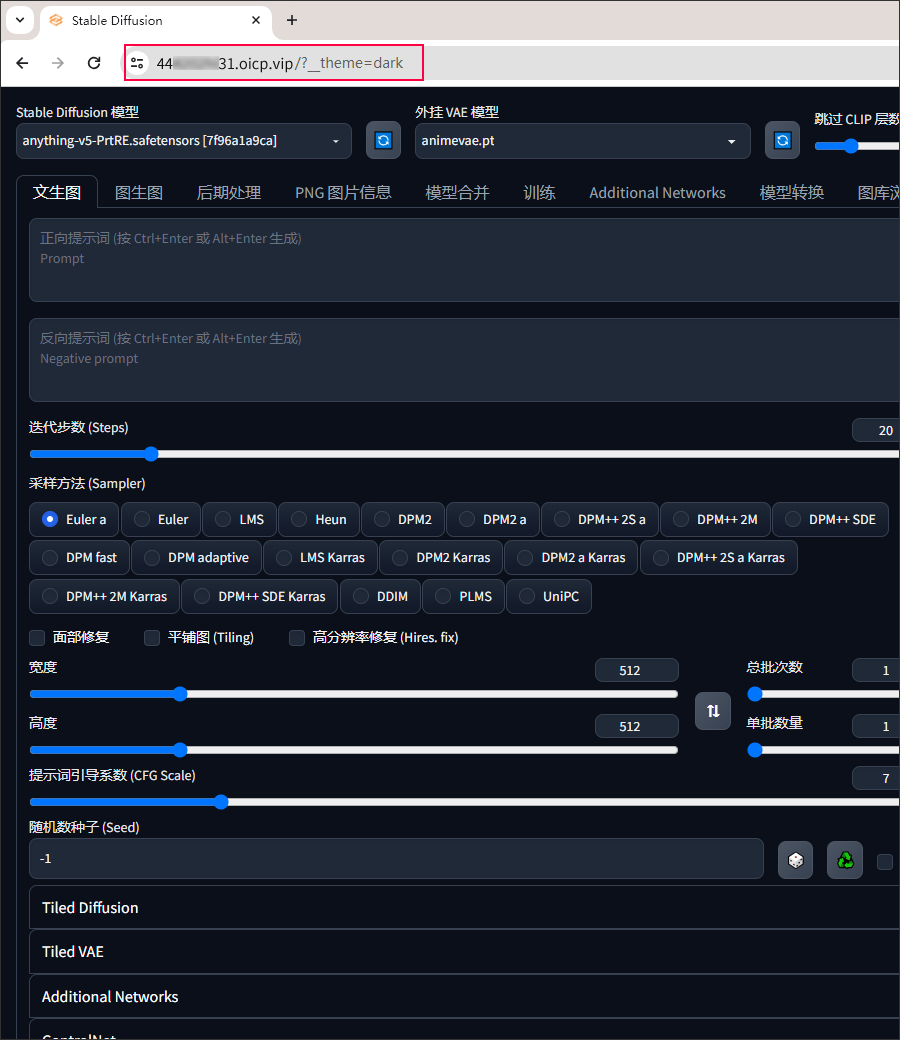900x1040 pixels.
Task: Open the Stable Diffusion 模型 dropdown
Action: point(184,141)
